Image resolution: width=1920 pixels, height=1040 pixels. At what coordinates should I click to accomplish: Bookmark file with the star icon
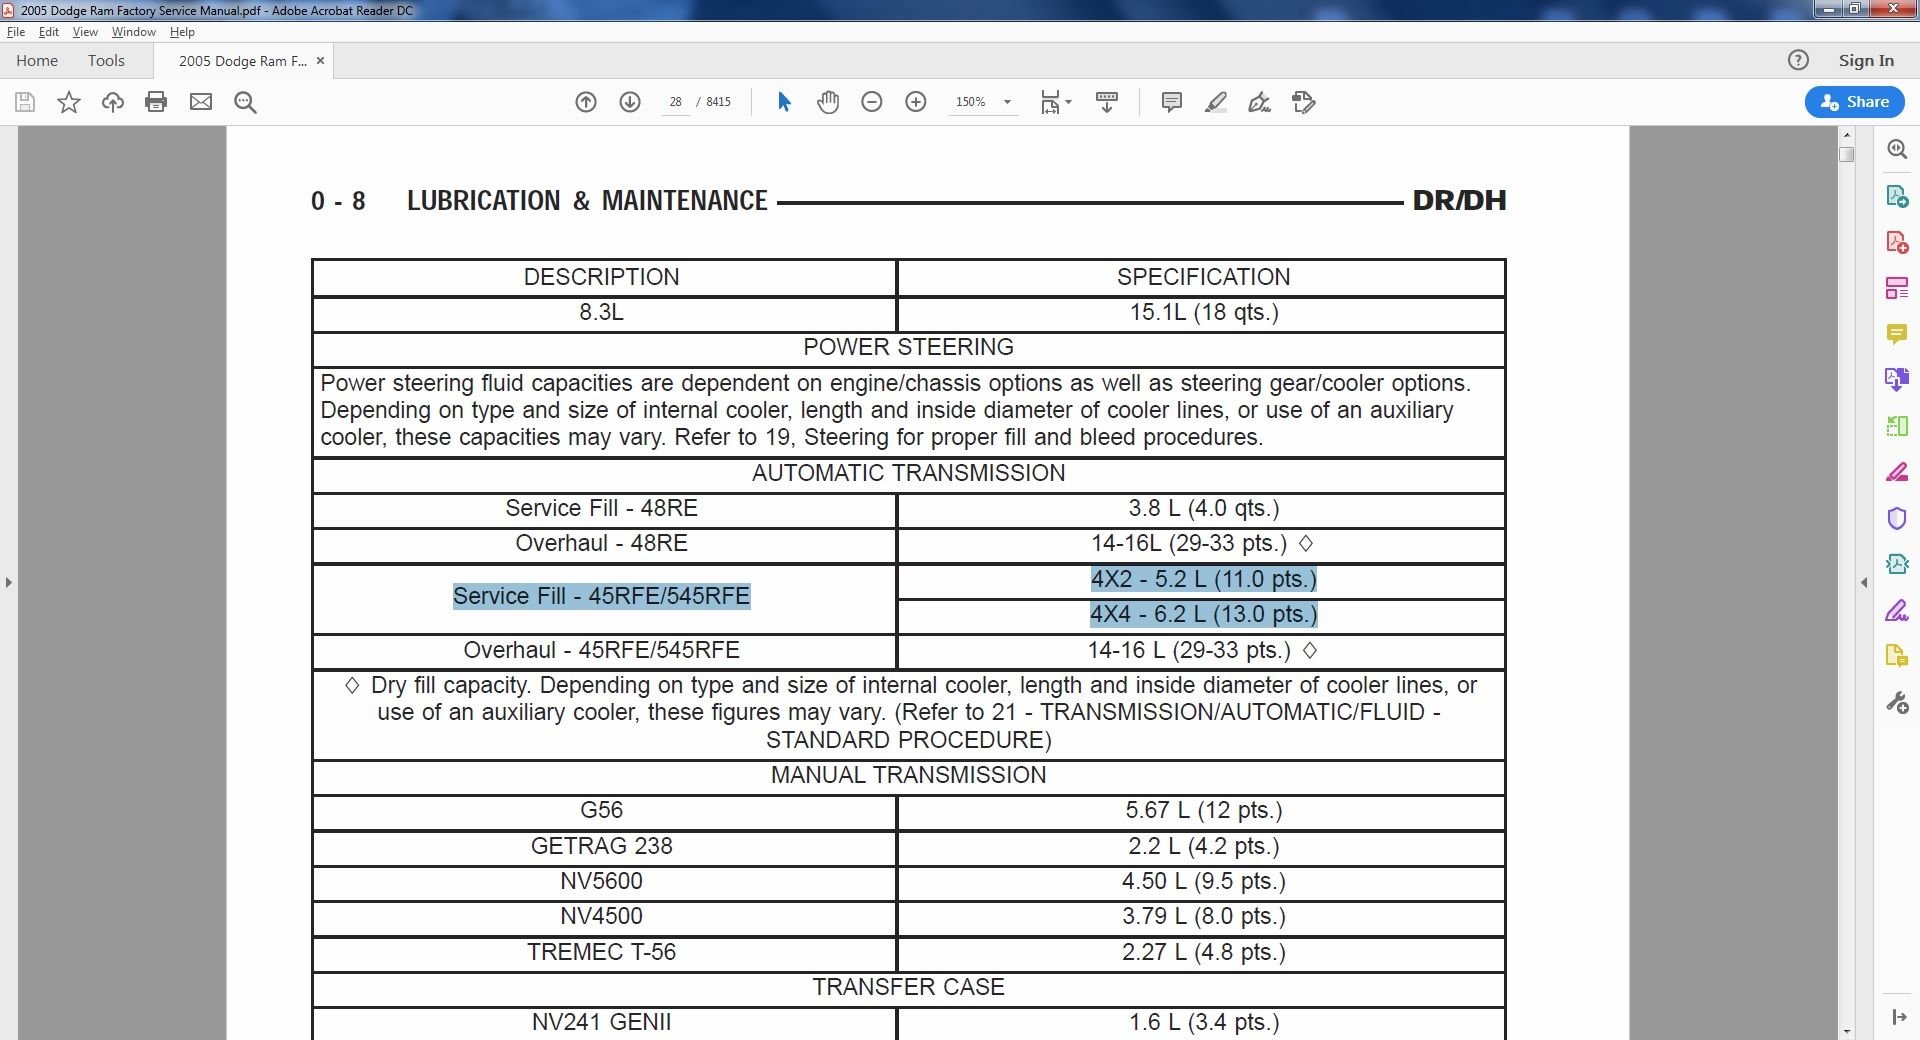69,102
